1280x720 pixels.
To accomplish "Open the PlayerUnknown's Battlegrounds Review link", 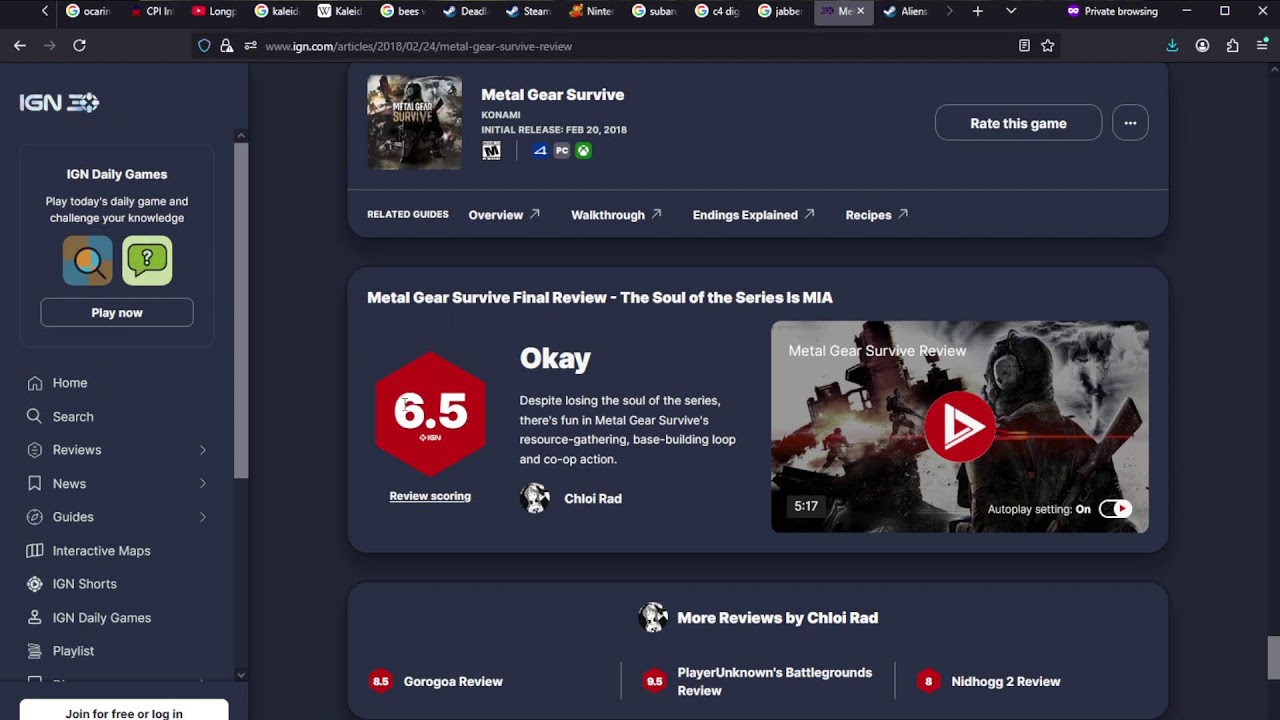I will 774,681.
